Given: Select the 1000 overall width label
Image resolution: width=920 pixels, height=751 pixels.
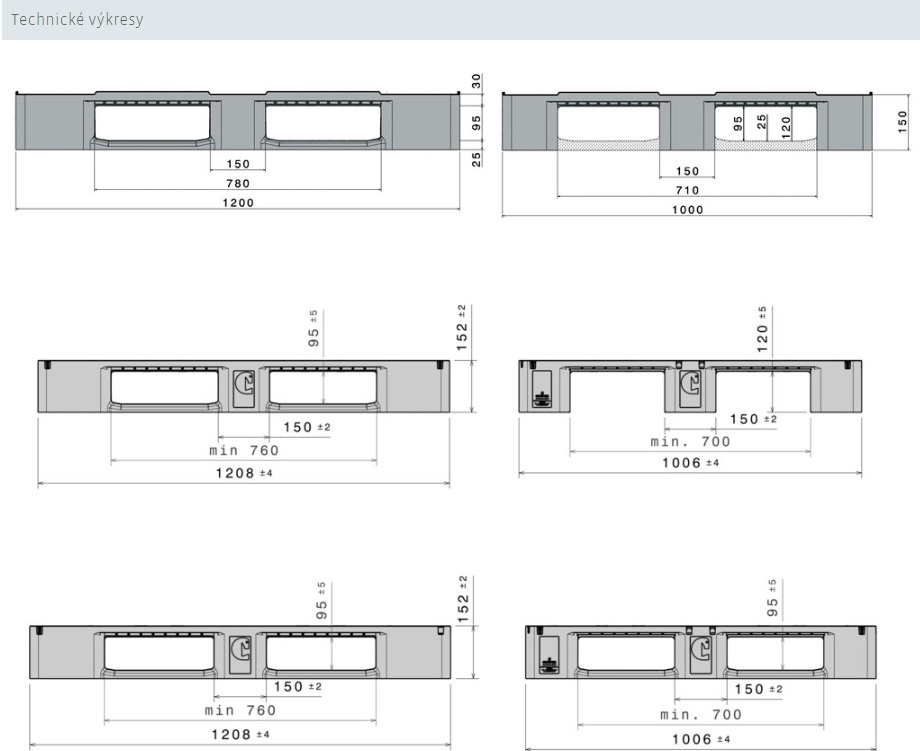Looking at the screenshot, I should (687, 209).
